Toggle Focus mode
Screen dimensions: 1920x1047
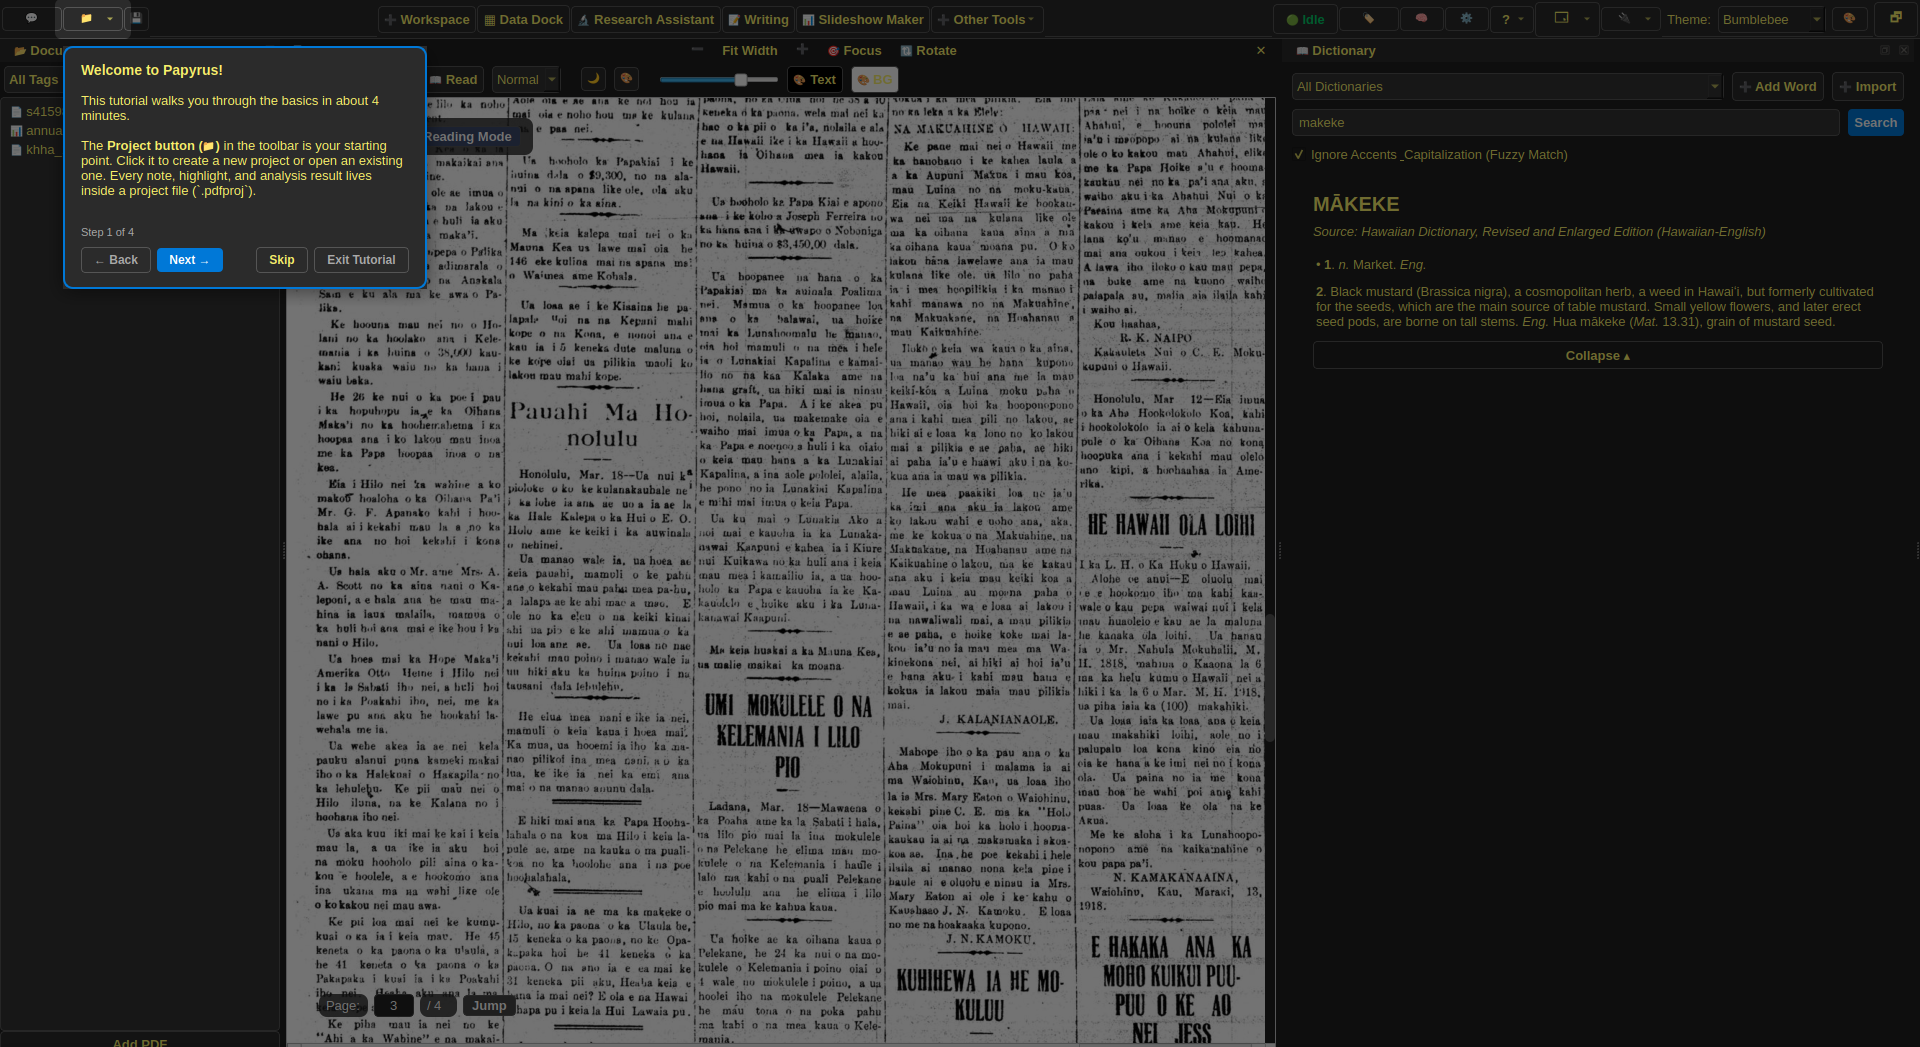click(855, 51)
